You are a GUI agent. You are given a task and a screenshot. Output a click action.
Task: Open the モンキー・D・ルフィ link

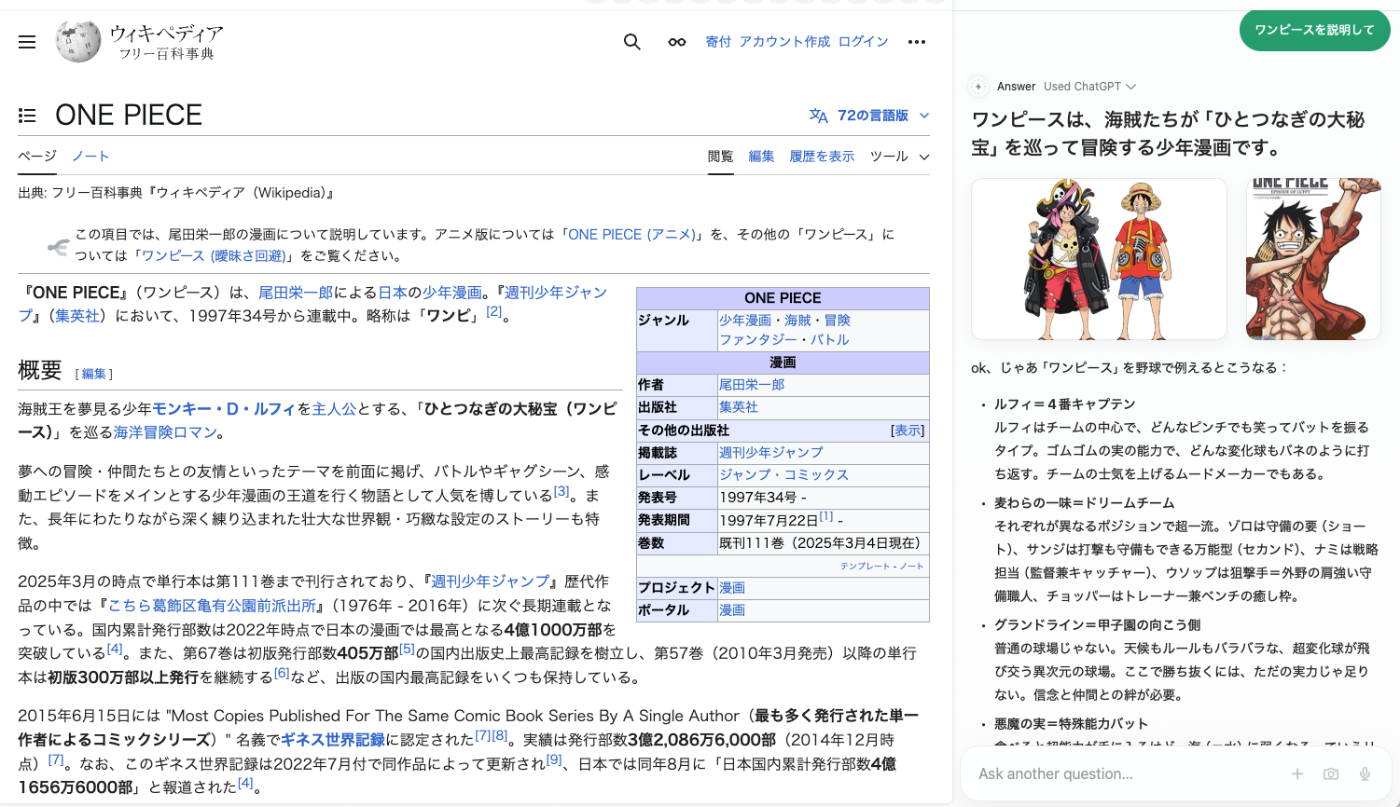point(224,409)
